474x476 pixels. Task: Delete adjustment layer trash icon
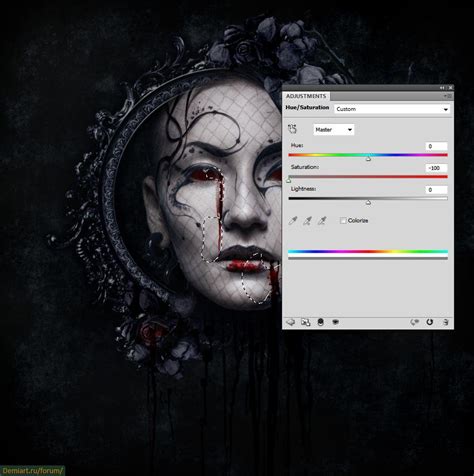445,322
